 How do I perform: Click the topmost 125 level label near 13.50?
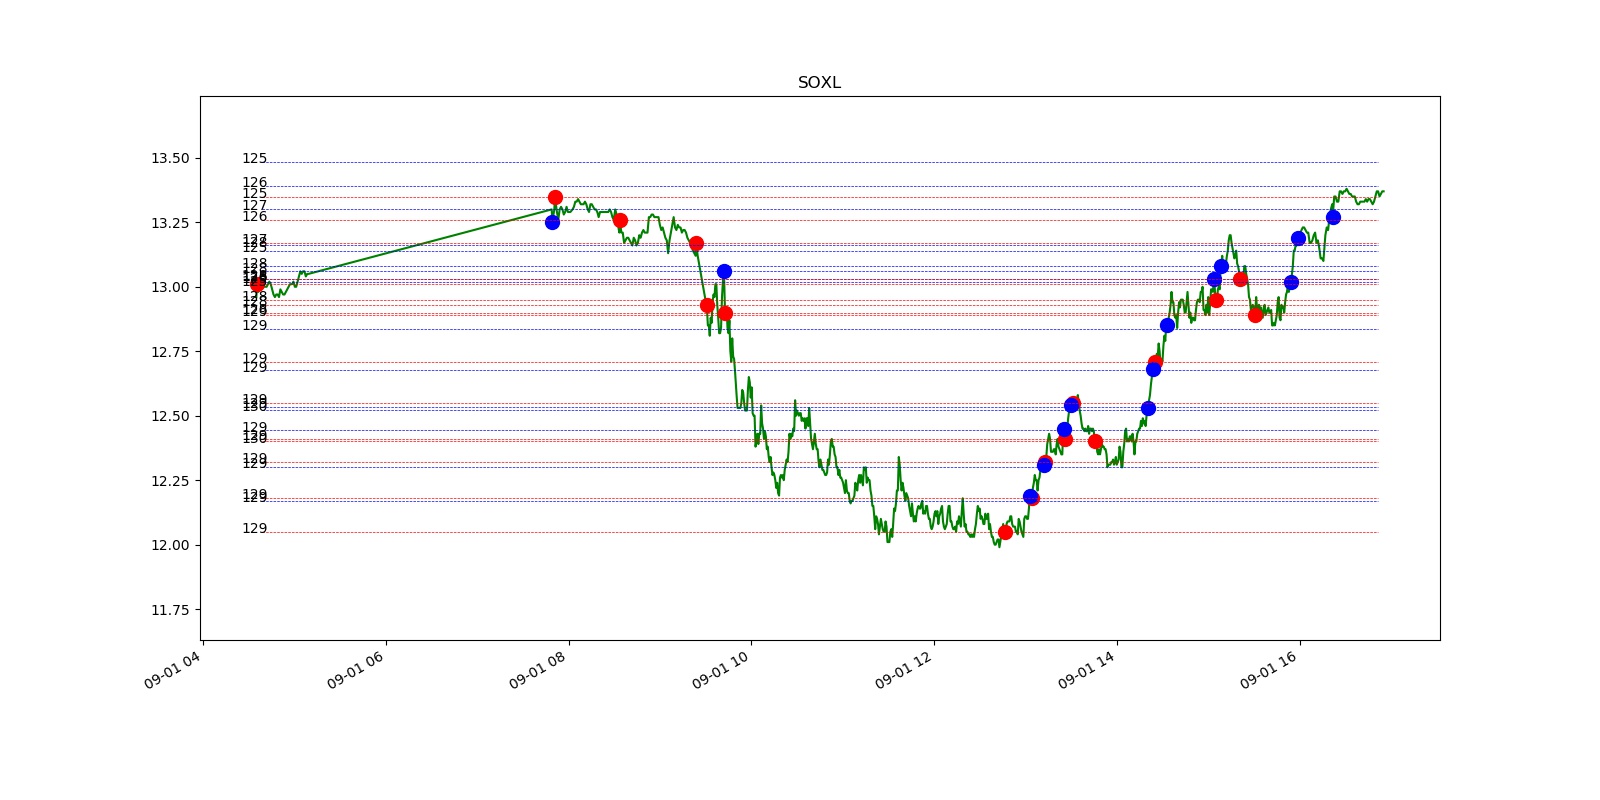pyautogui.click(x=255, y=159)
